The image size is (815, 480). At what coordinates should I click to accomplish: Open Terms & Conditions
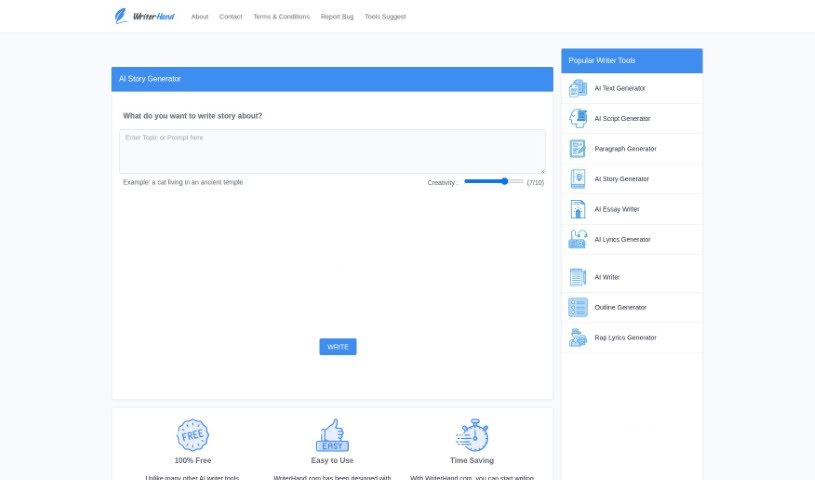[281, 17]
